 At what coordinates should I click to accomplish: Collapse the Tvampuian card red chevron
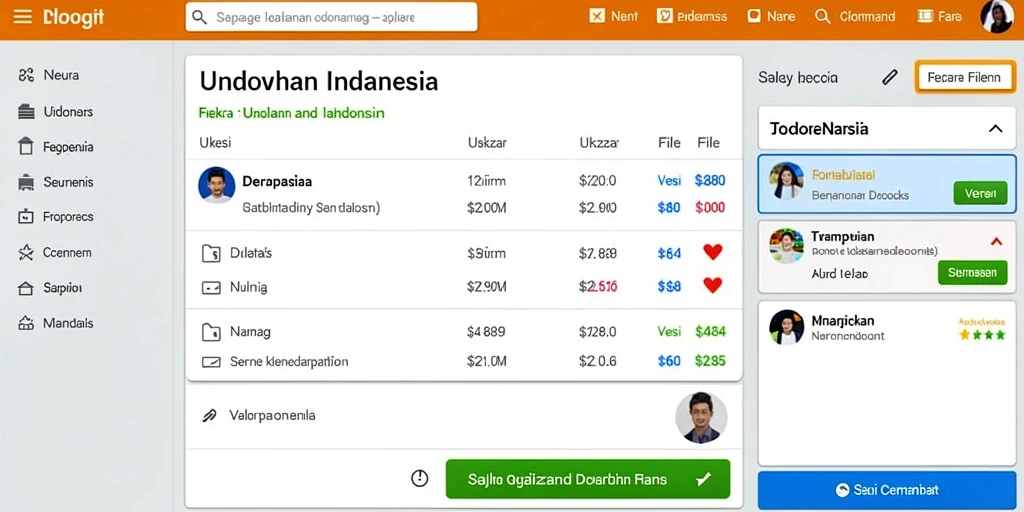996,242
